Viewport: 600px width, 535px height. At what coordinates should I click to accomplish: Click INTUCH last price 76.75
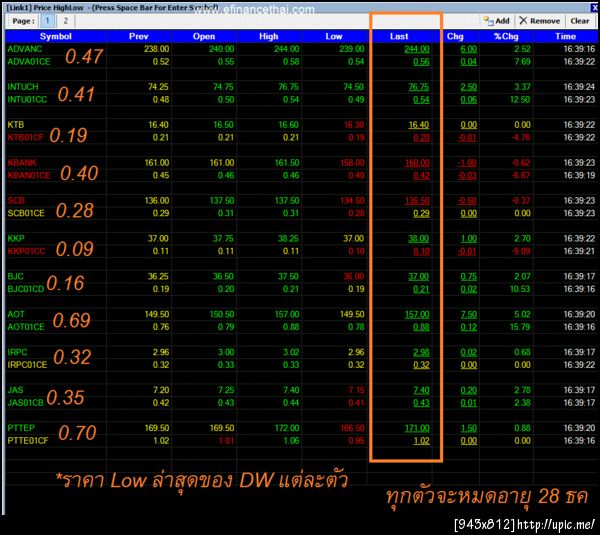tap(419, 87)
